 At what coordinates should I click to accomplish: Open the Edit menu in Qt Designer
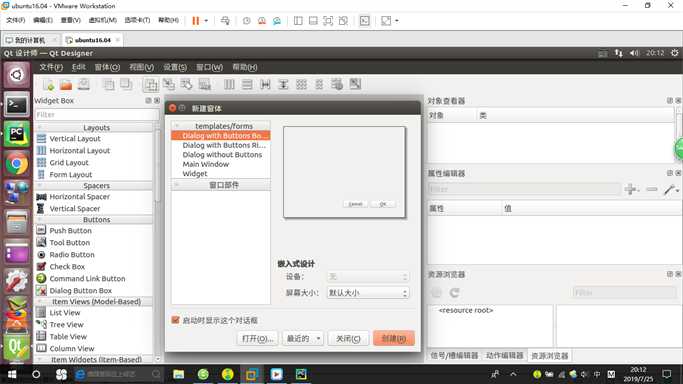78,67
